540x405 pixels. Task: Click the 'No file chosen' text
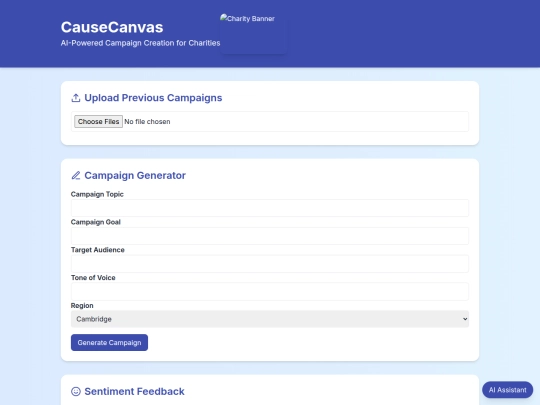pos(147,122)
